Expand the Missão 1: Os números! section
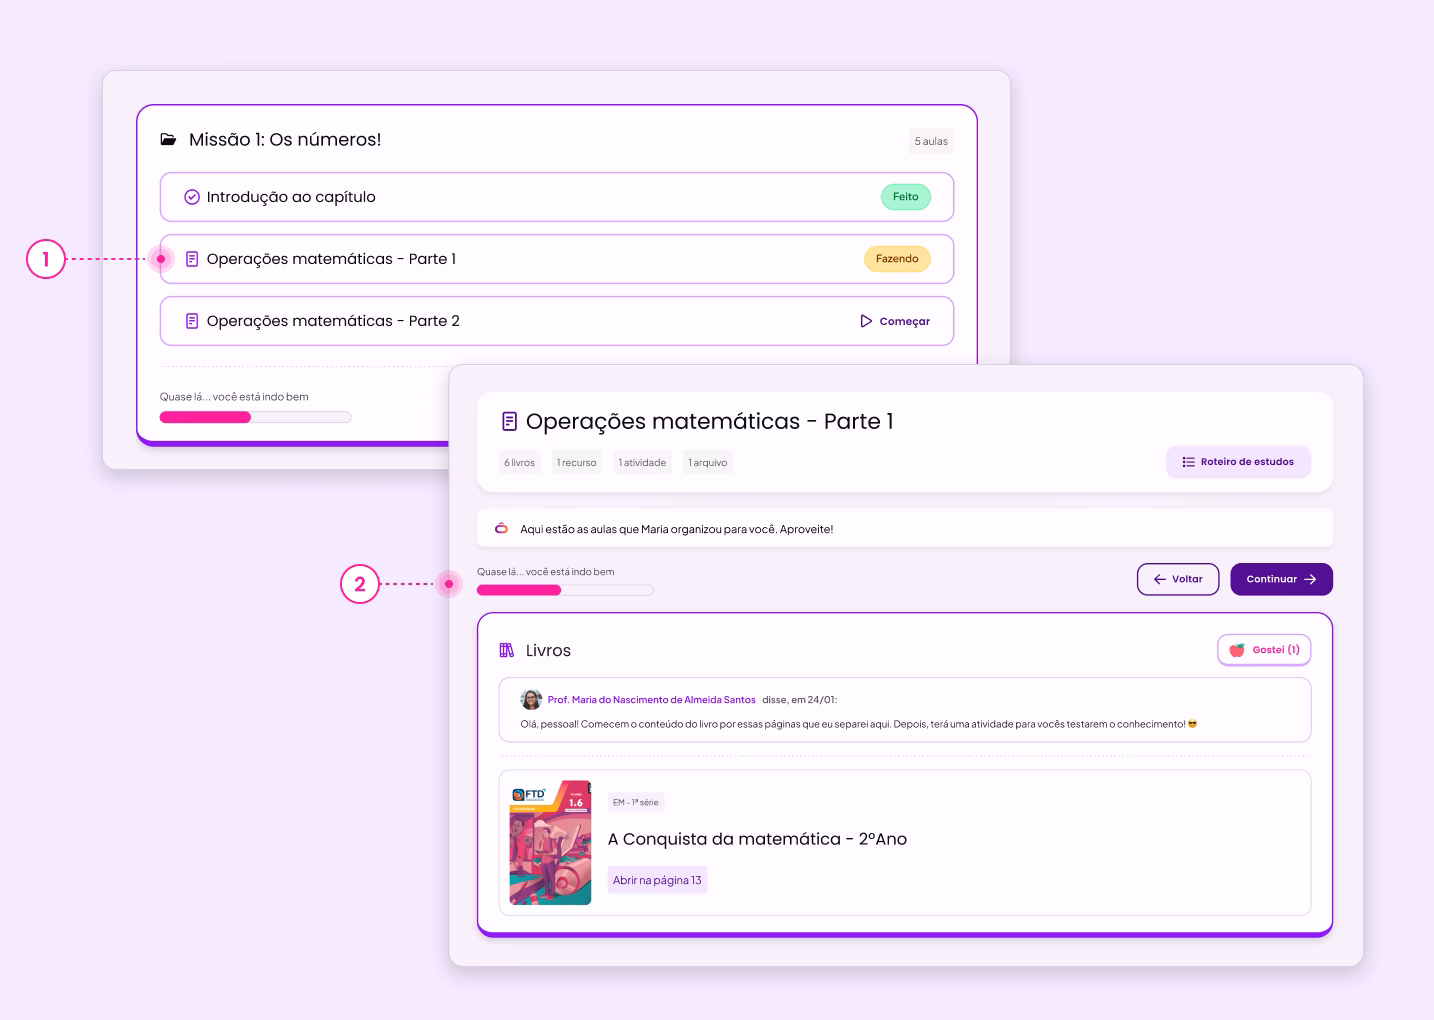This screenshot has width=1434, height=1020. (x=285, y=140)
